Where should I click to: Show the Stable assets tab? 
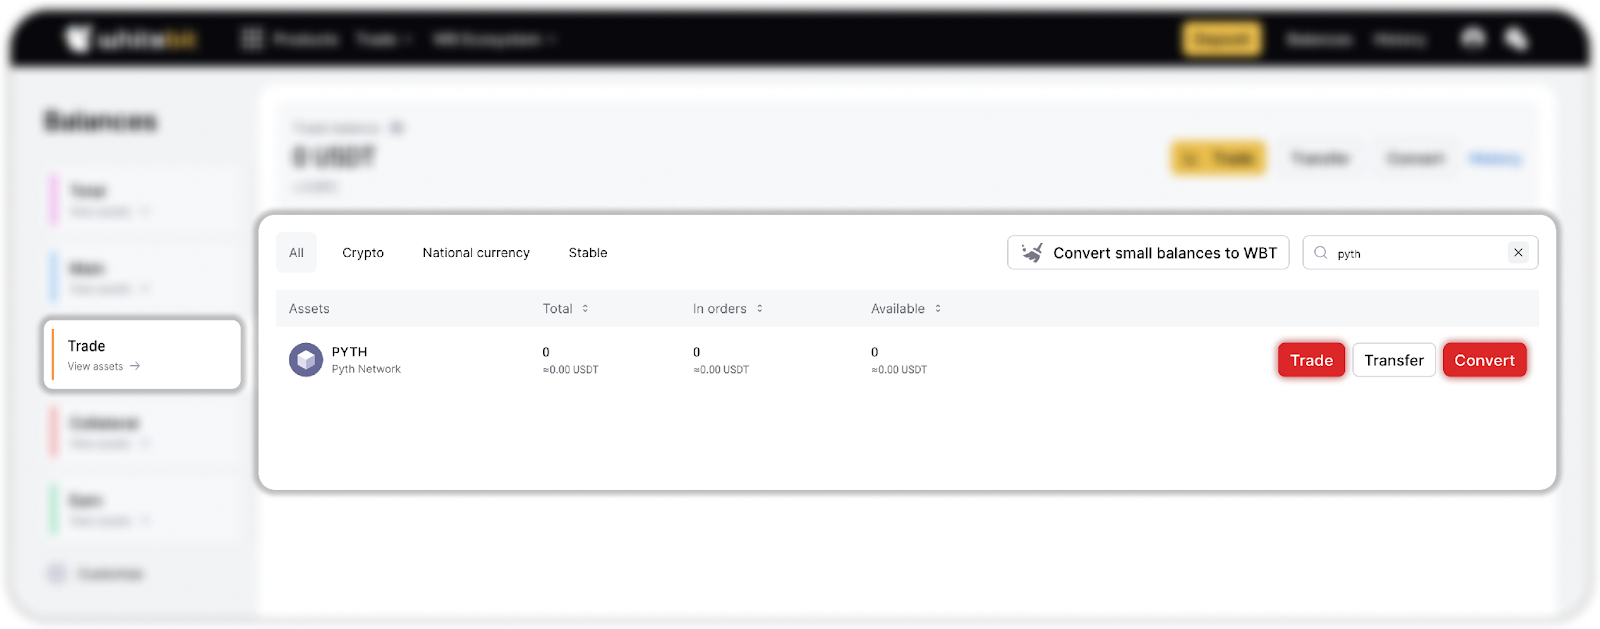pos(588,253)
